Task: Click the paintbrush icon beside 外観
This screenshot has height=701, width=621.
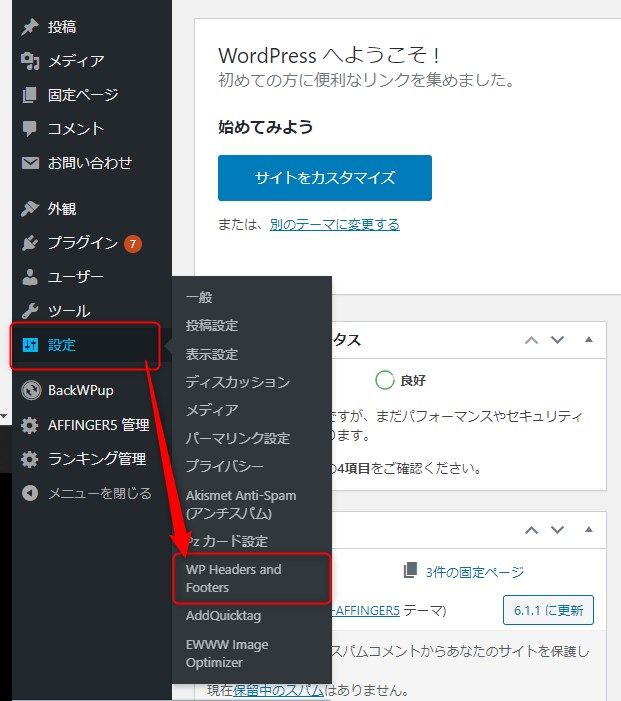Action: click(30, 209)
